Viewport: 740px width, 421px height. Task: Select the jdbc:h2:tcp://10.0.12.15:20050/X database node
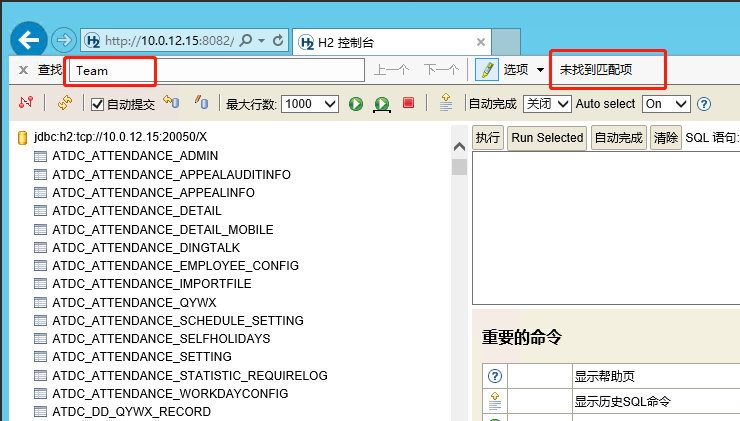tap(120, 137)
